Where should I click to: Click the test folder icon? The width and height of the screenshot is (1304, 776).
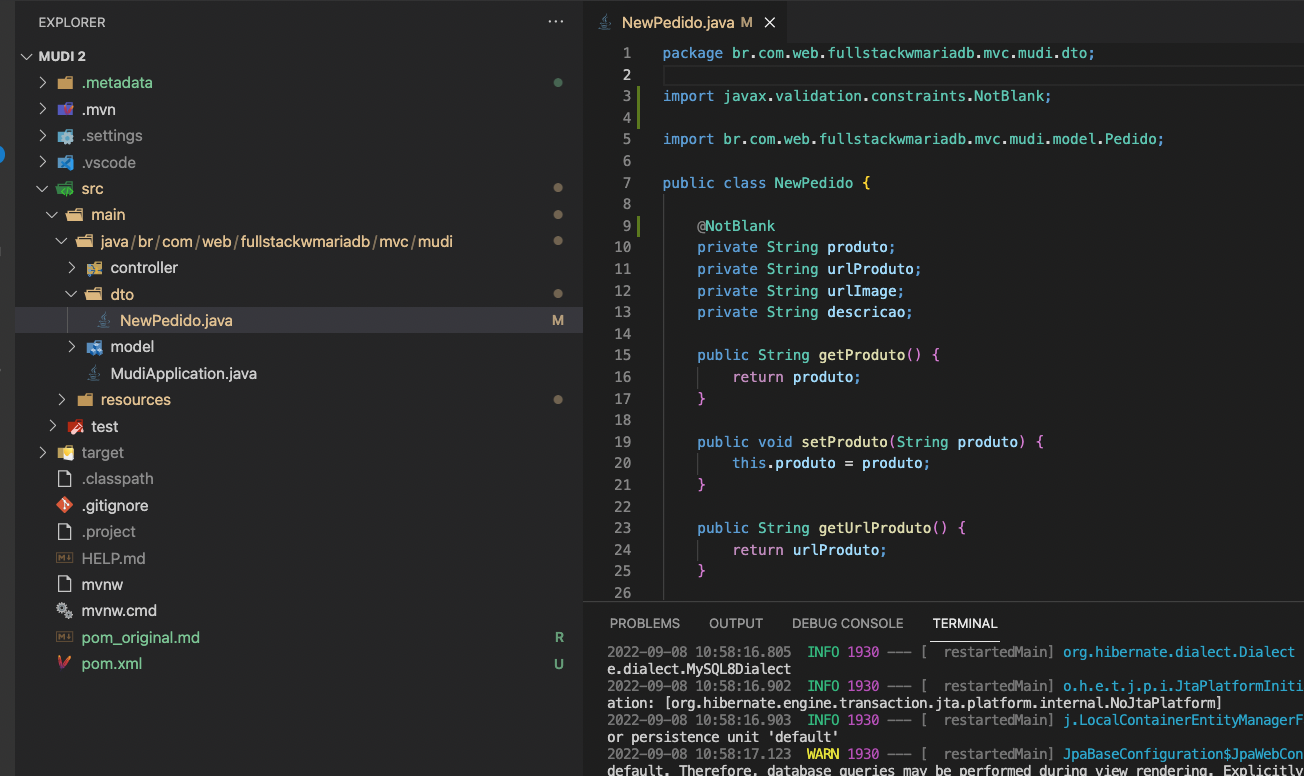75,426
